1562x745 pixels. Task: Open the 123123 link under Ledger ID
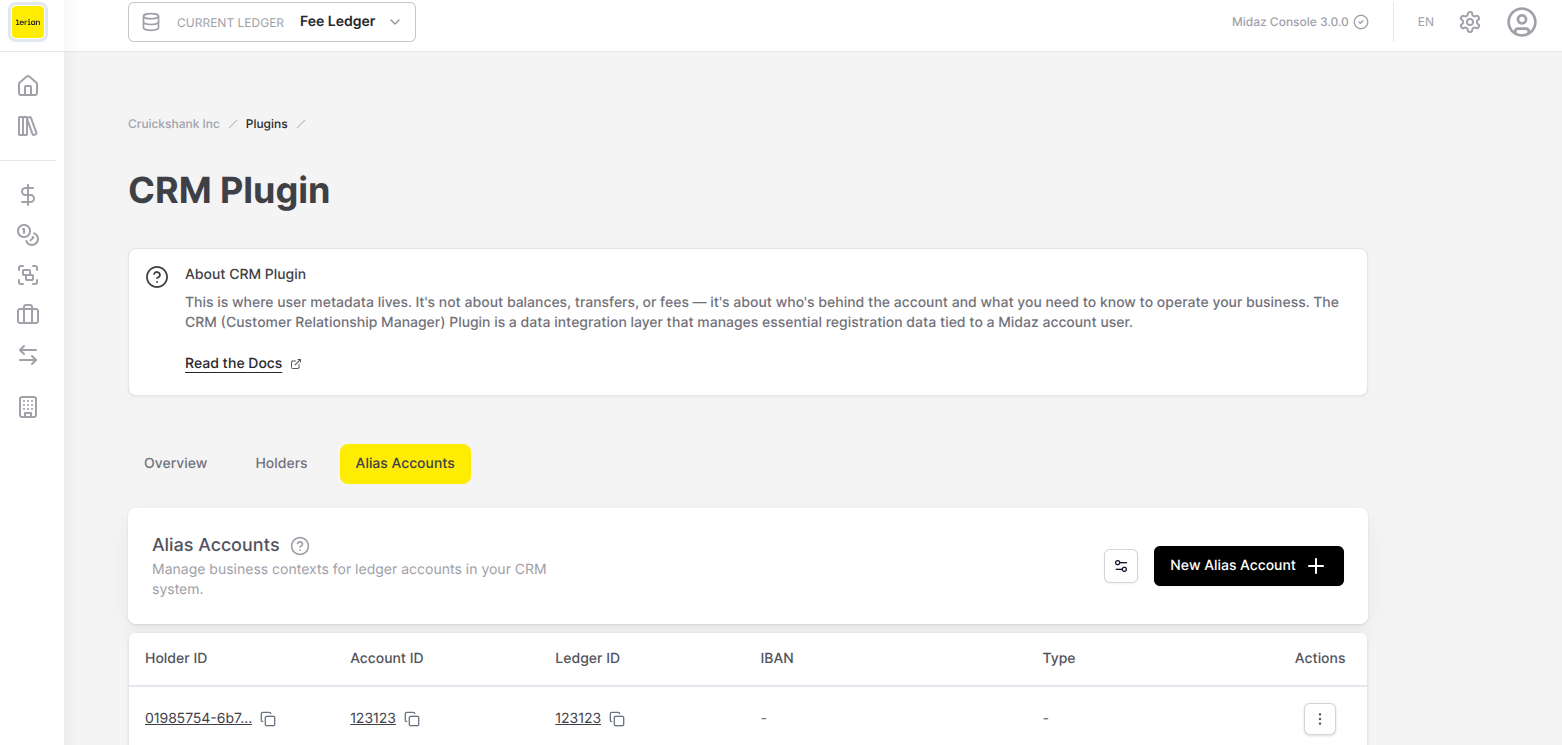pos(578,719)
